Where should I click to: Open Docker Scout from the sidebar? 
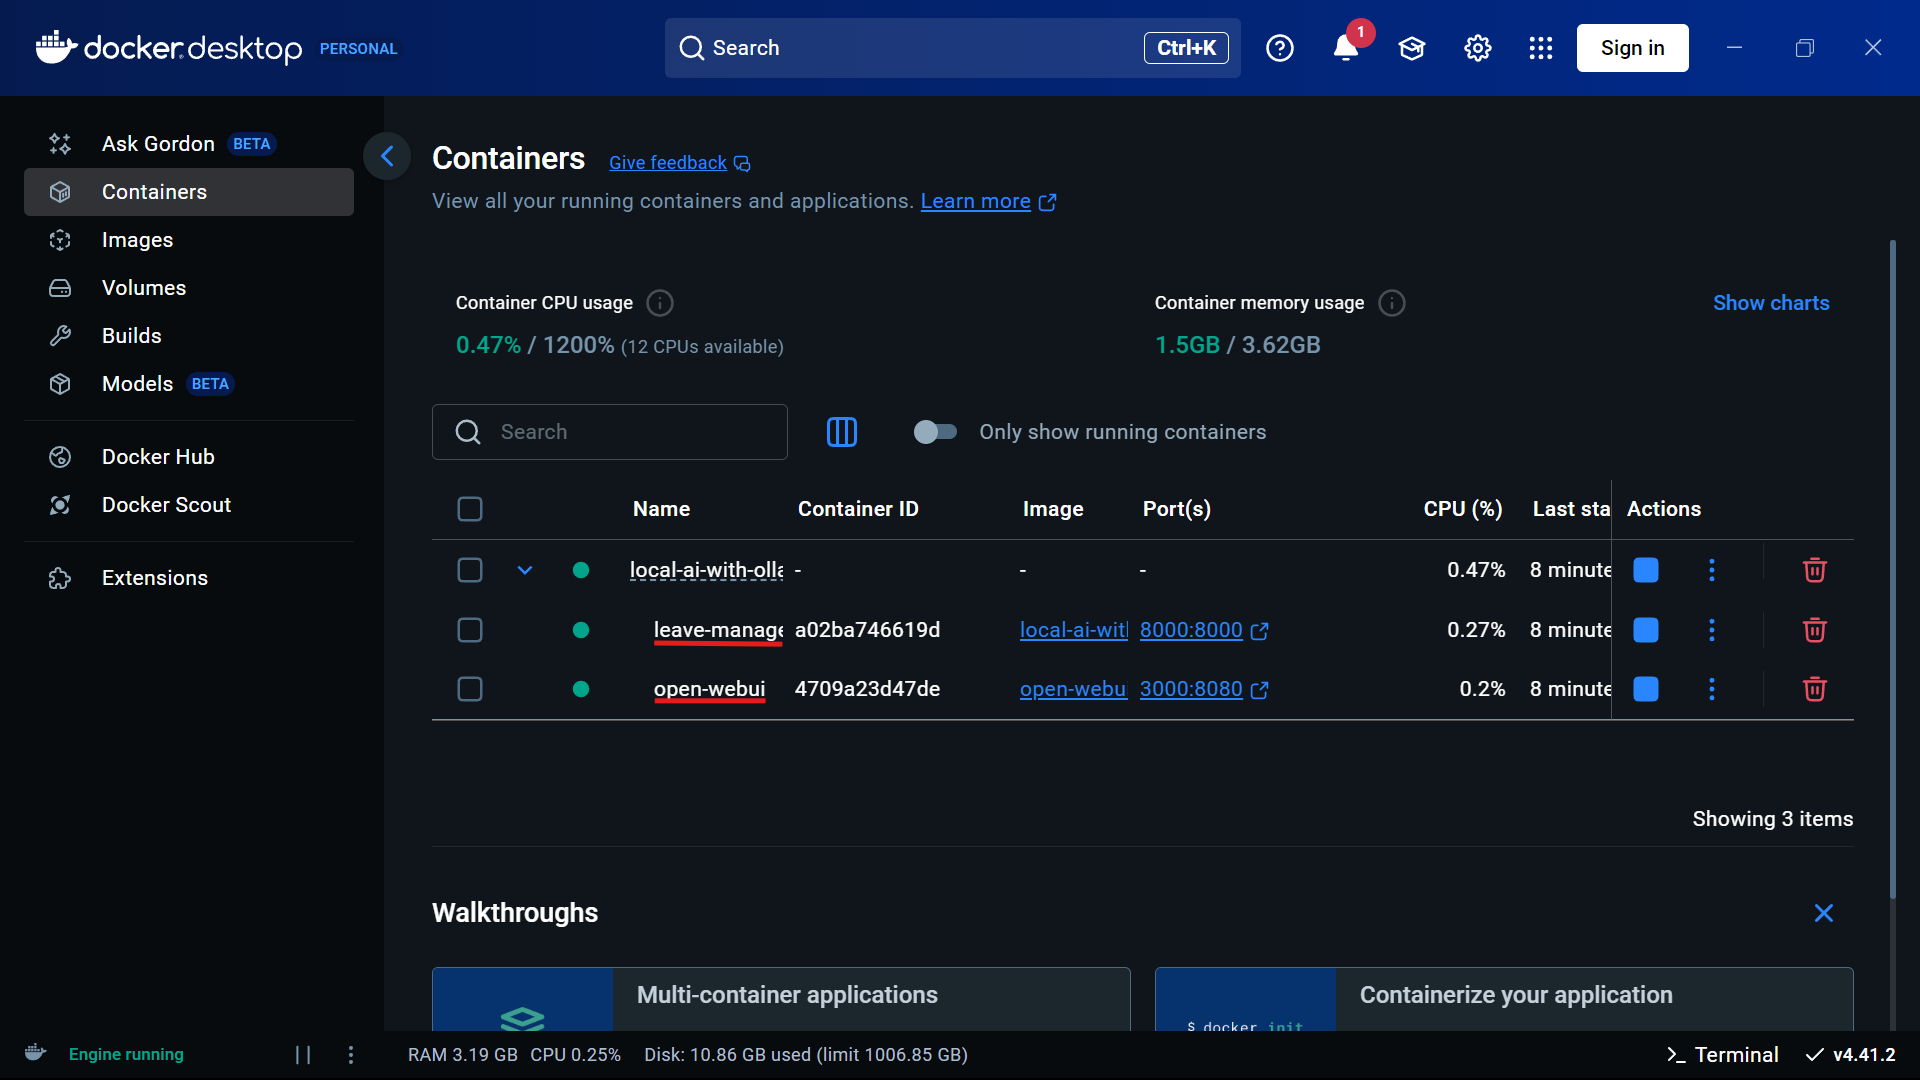tap(166, 505)
